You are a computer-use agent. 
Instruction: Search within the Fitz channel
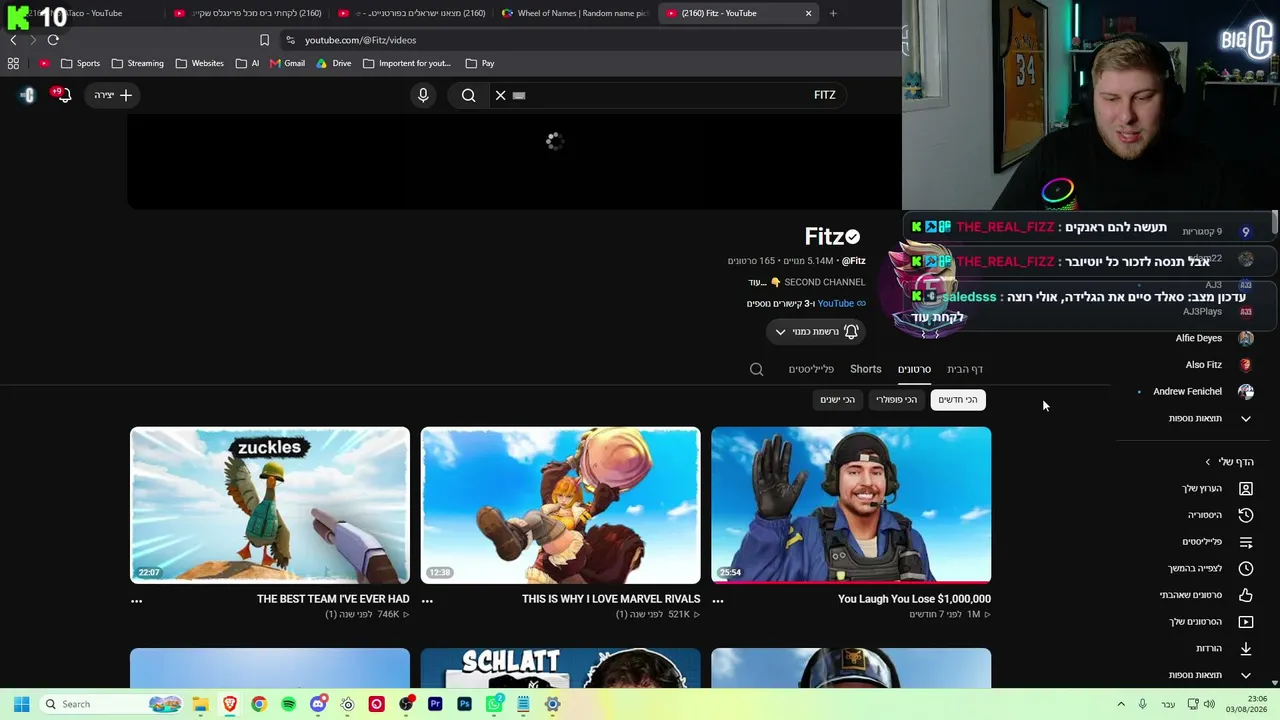(x=757, y=369)
